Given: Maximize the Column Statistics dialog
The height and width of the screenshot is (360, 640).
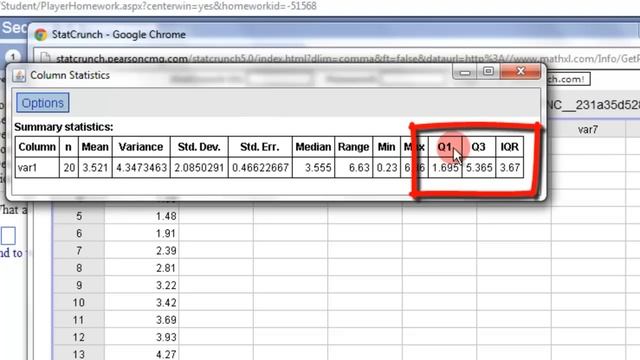Looking at the screenshot, I should click(488, 72).
